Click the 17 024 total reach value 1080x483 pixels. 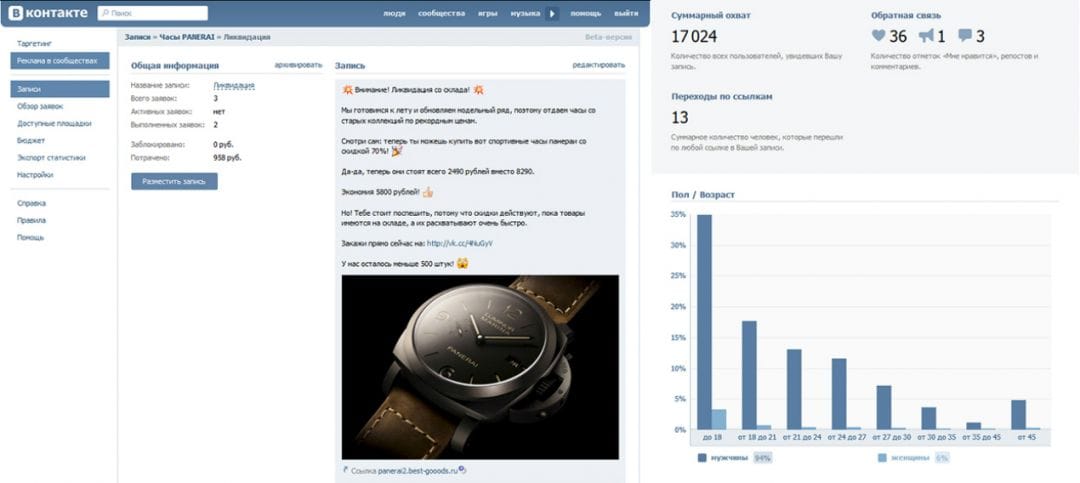[694, 37]
